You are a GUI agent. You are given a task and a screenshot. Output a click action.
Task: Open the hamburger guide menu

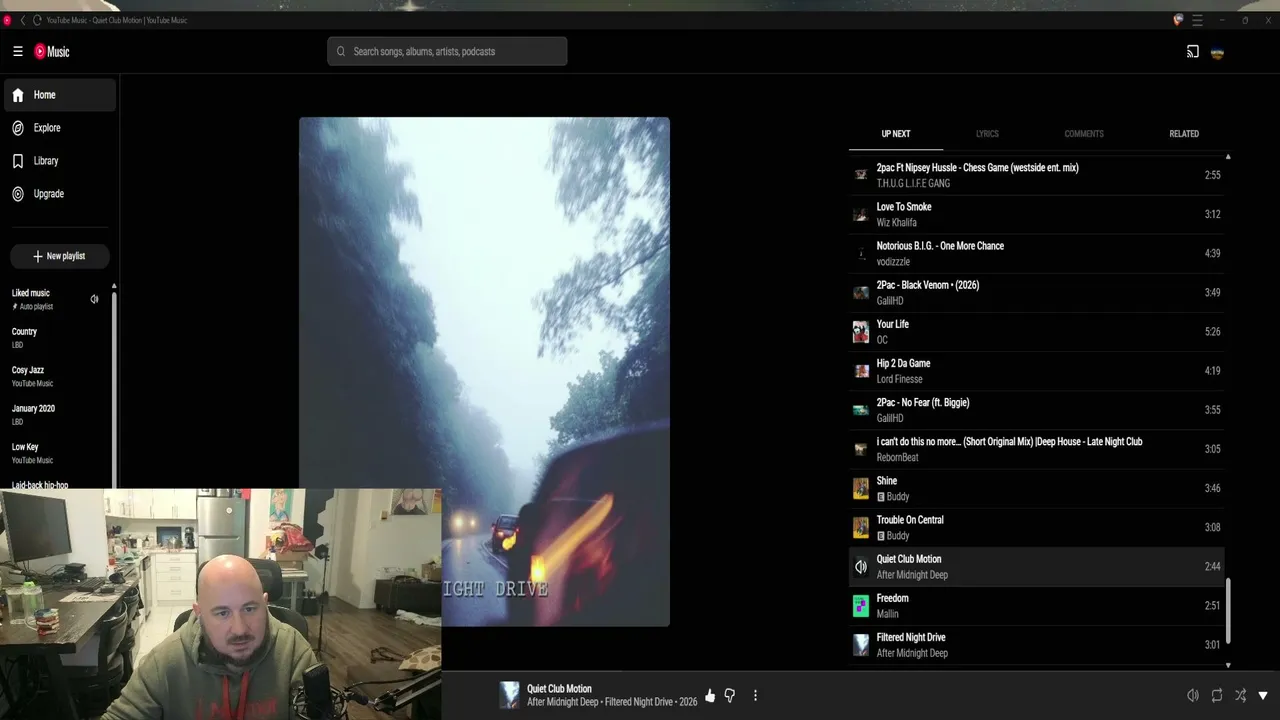click(17, 52)
